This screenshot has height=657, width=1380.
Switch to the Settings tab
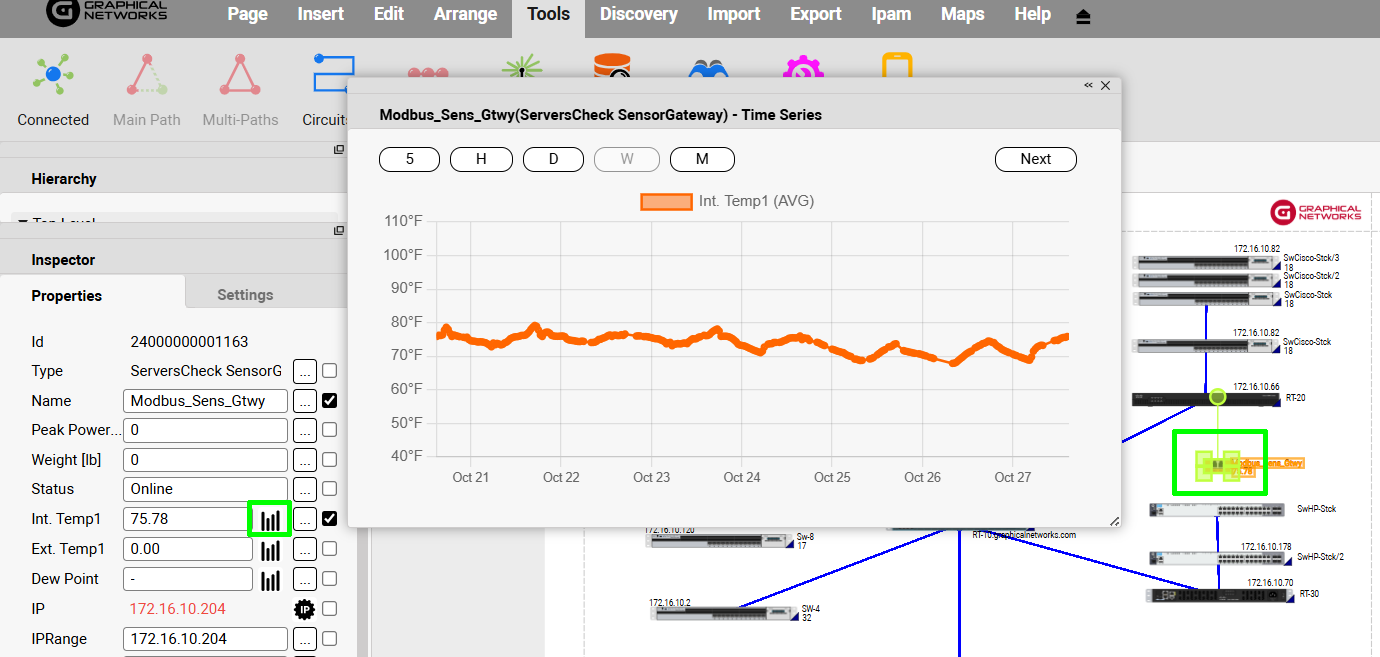(x=245, y=295)
